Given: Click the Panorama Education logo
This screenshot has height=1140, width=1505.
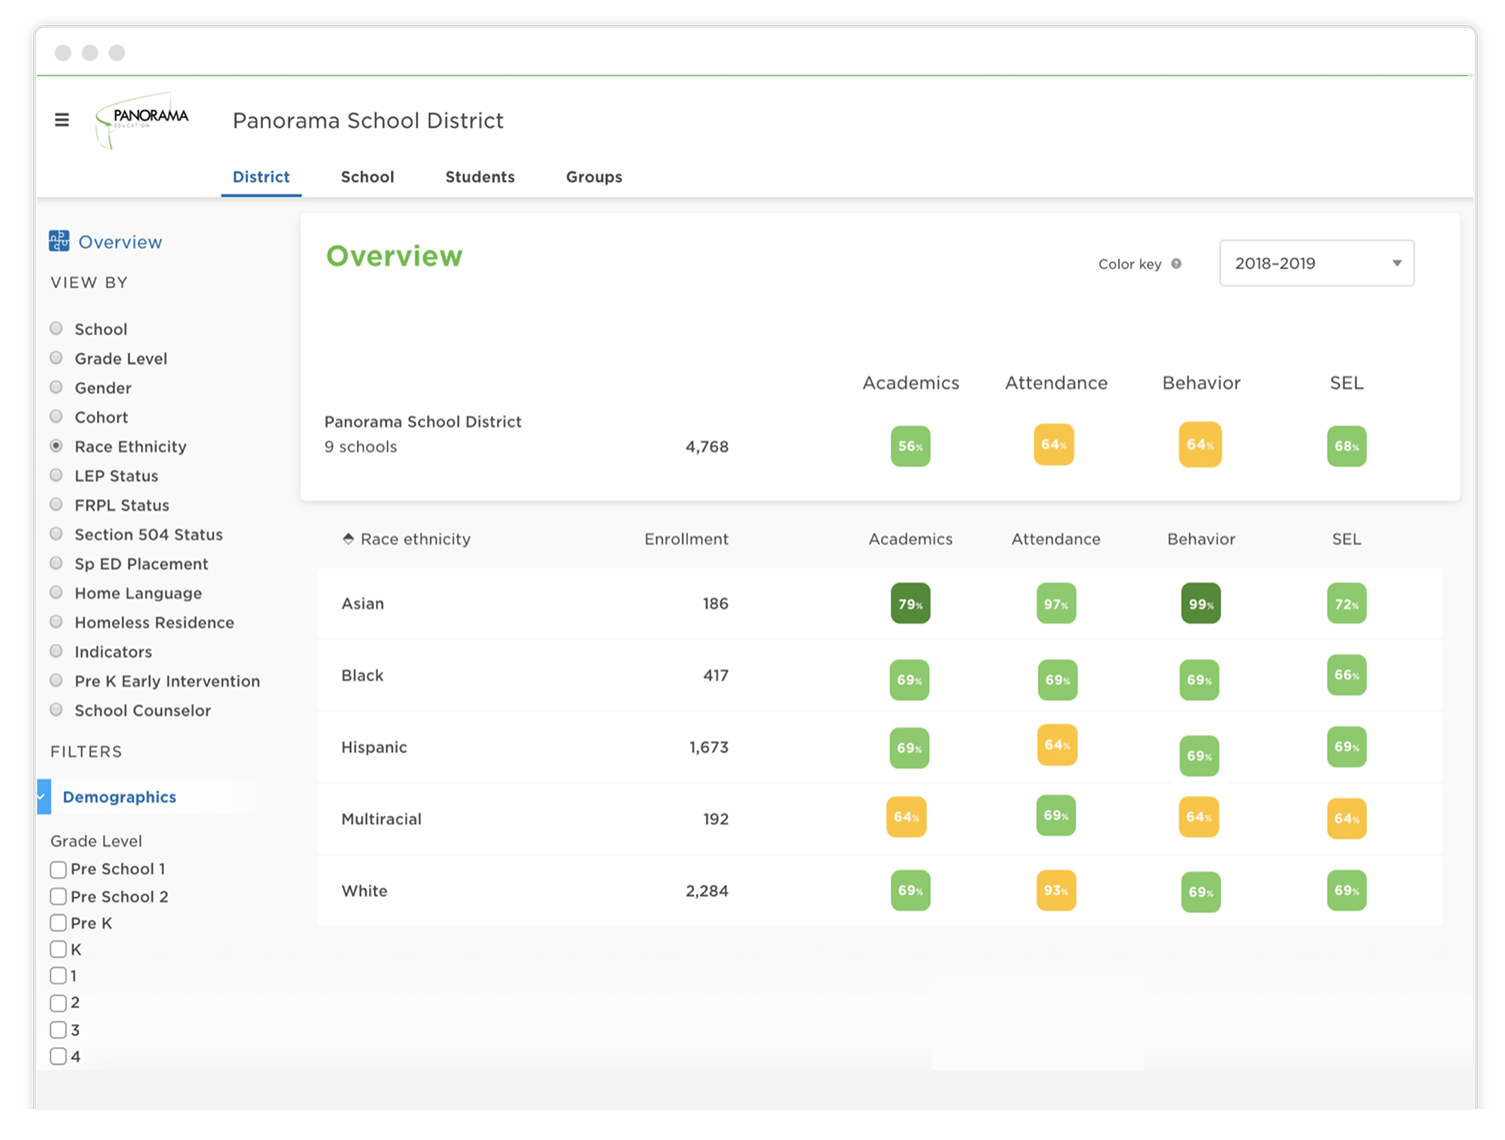Looking at the screenshot, I should point(141,119).
